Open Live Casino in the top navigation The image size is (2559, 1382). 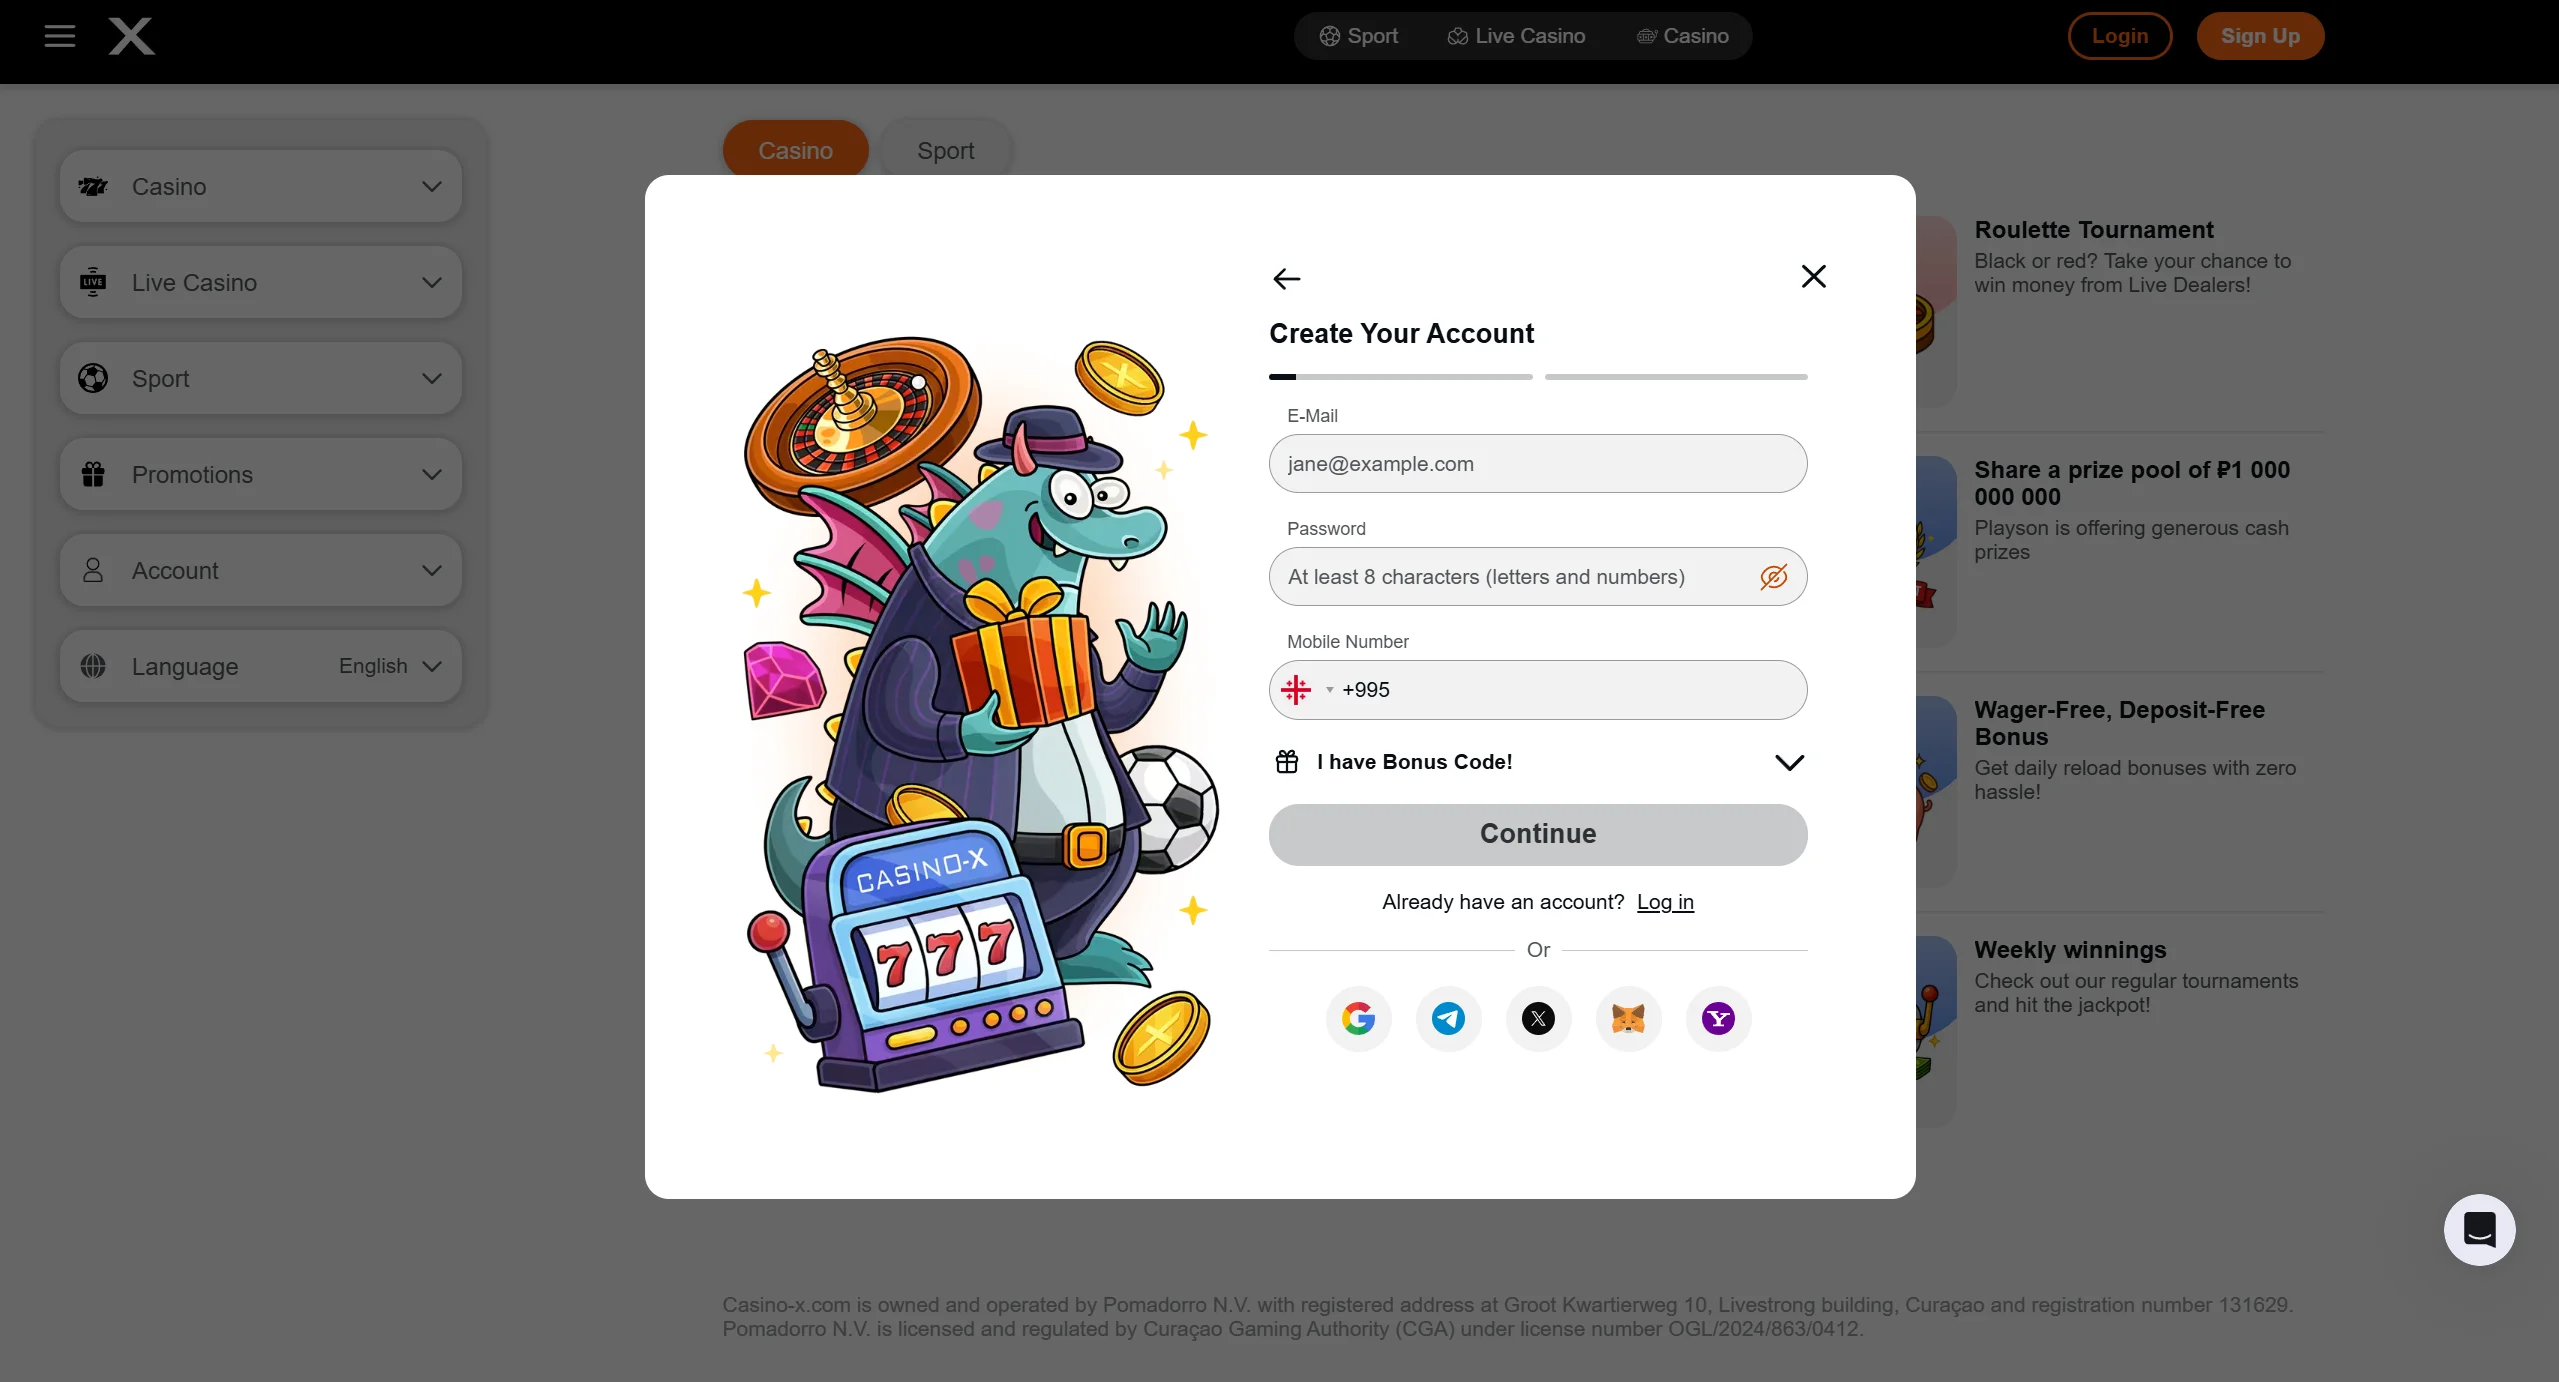1516,36
